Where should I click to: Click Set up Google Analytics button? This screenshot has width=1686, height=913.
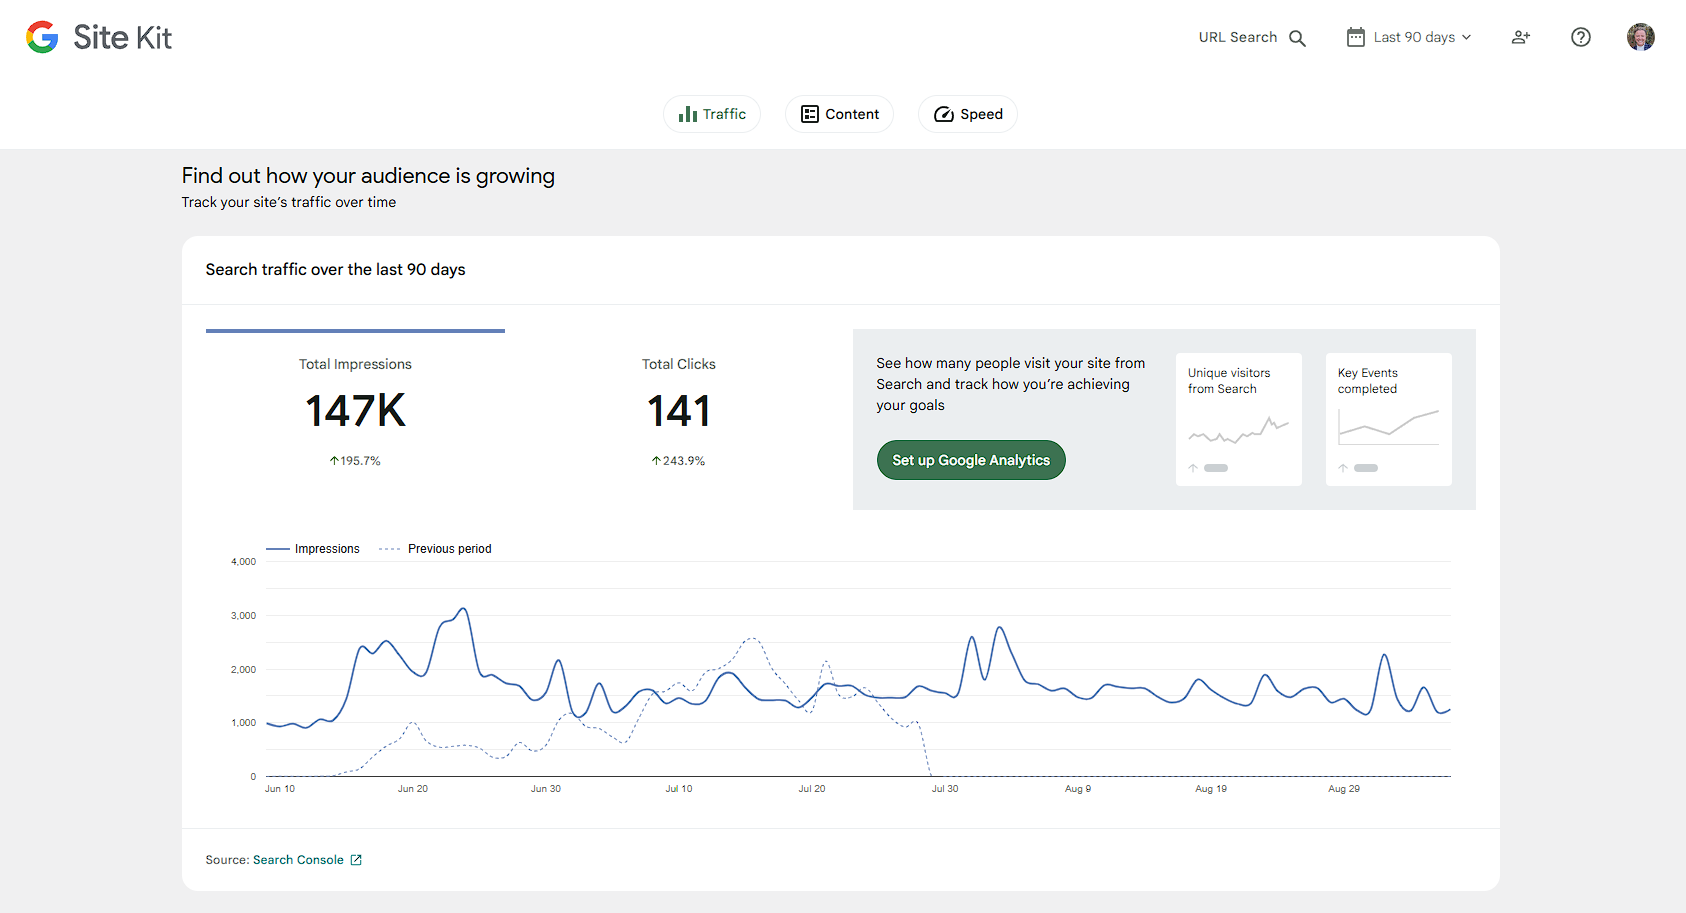pyautogui.click(x=971, y=460)
